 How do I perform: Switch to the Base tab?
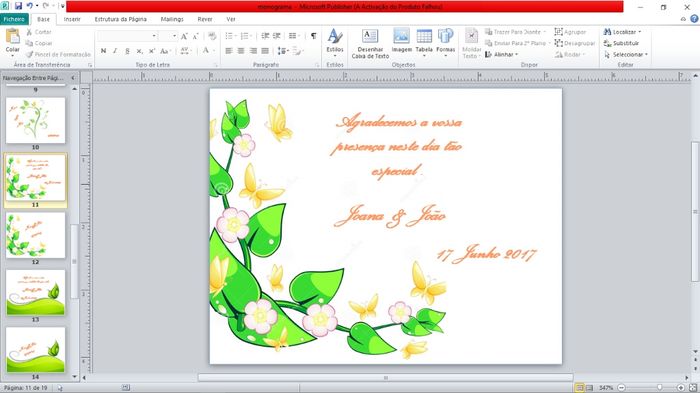[x=43, y=19]
